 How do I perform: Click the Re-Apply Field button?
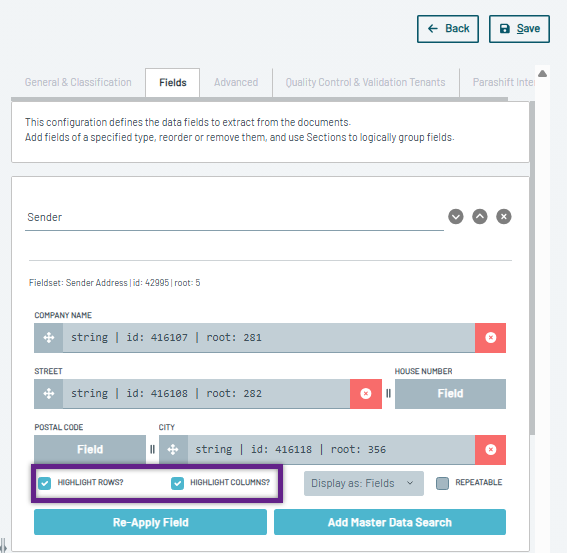[x=150, y=522]
